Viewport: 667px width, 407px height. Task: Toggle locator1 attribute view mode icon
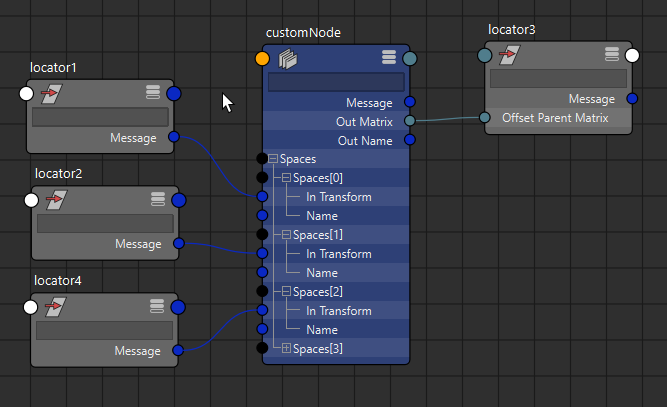(x=153, y=93)
